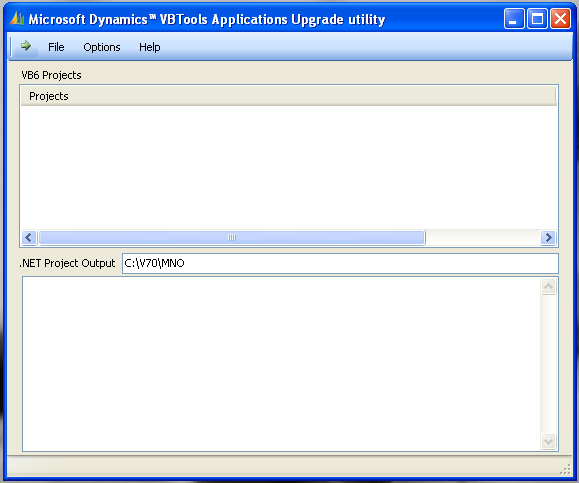Screen dimensions: 579x483
Task: Click the green arrow run upgrade icon
Action: [26, 46]
